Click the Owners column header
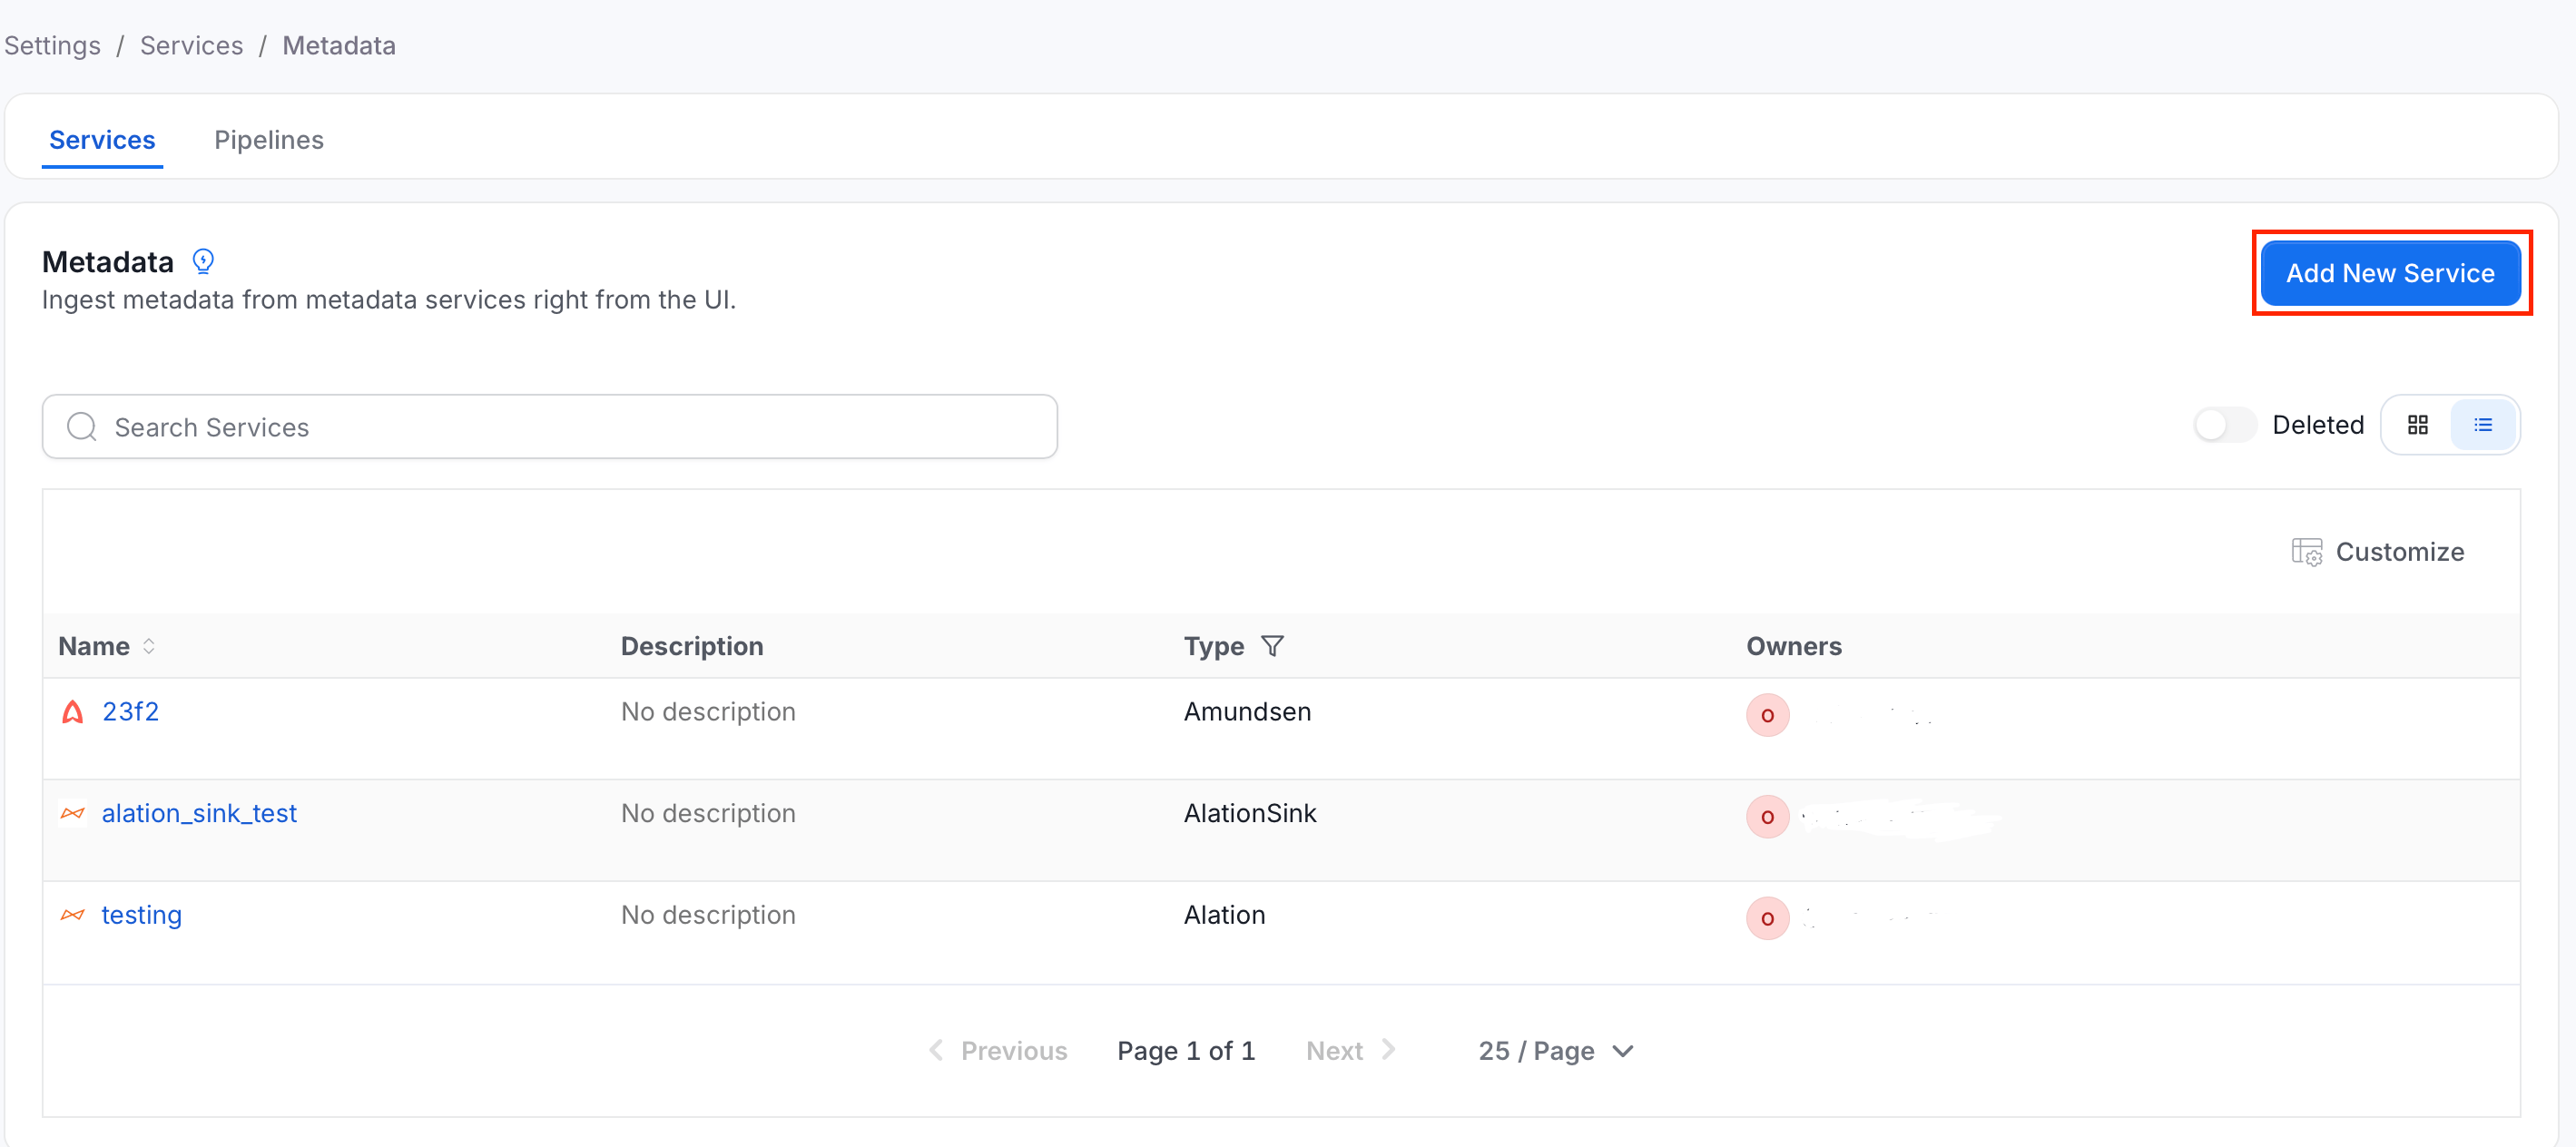Screen dimensions: 2576x1147 click(x=1794, y=646)
